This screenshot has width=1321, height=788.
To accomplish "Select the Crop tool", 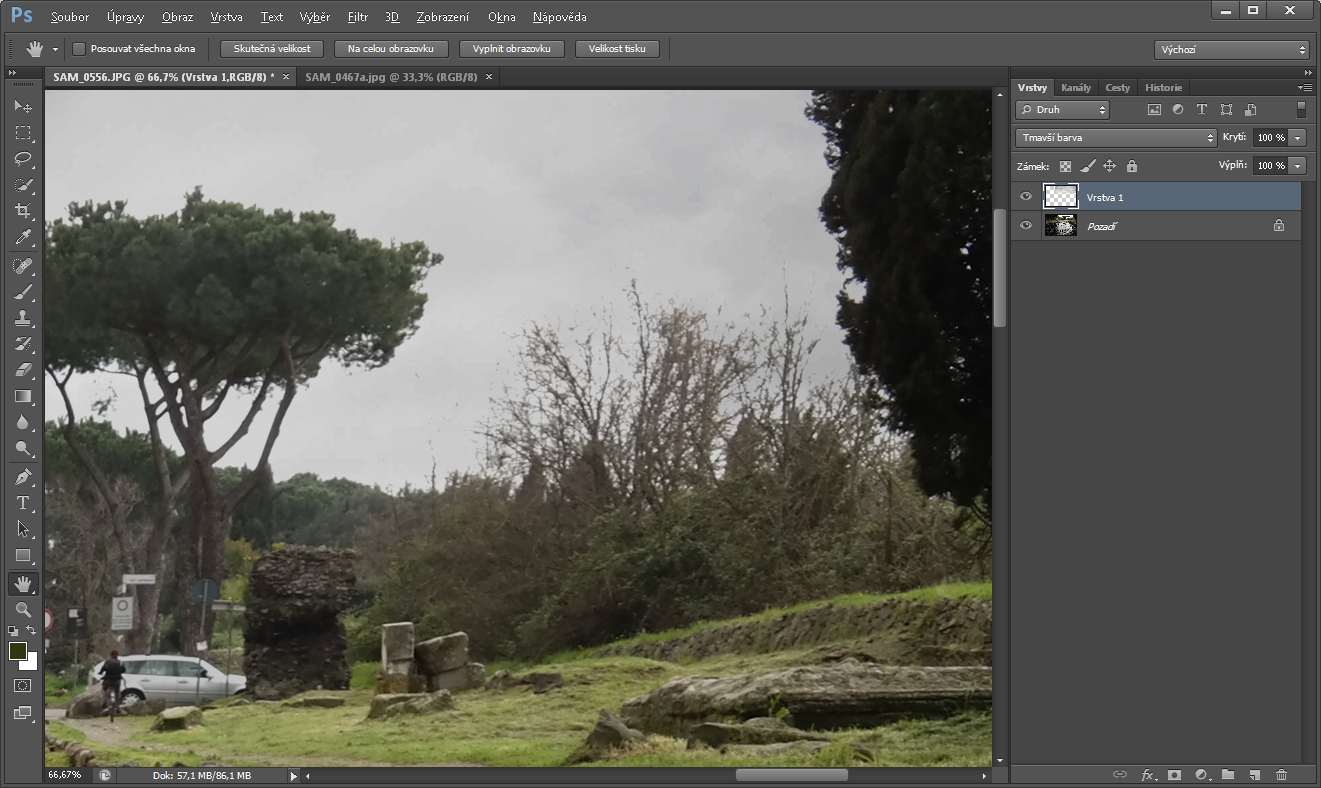I will click(23, 211).
